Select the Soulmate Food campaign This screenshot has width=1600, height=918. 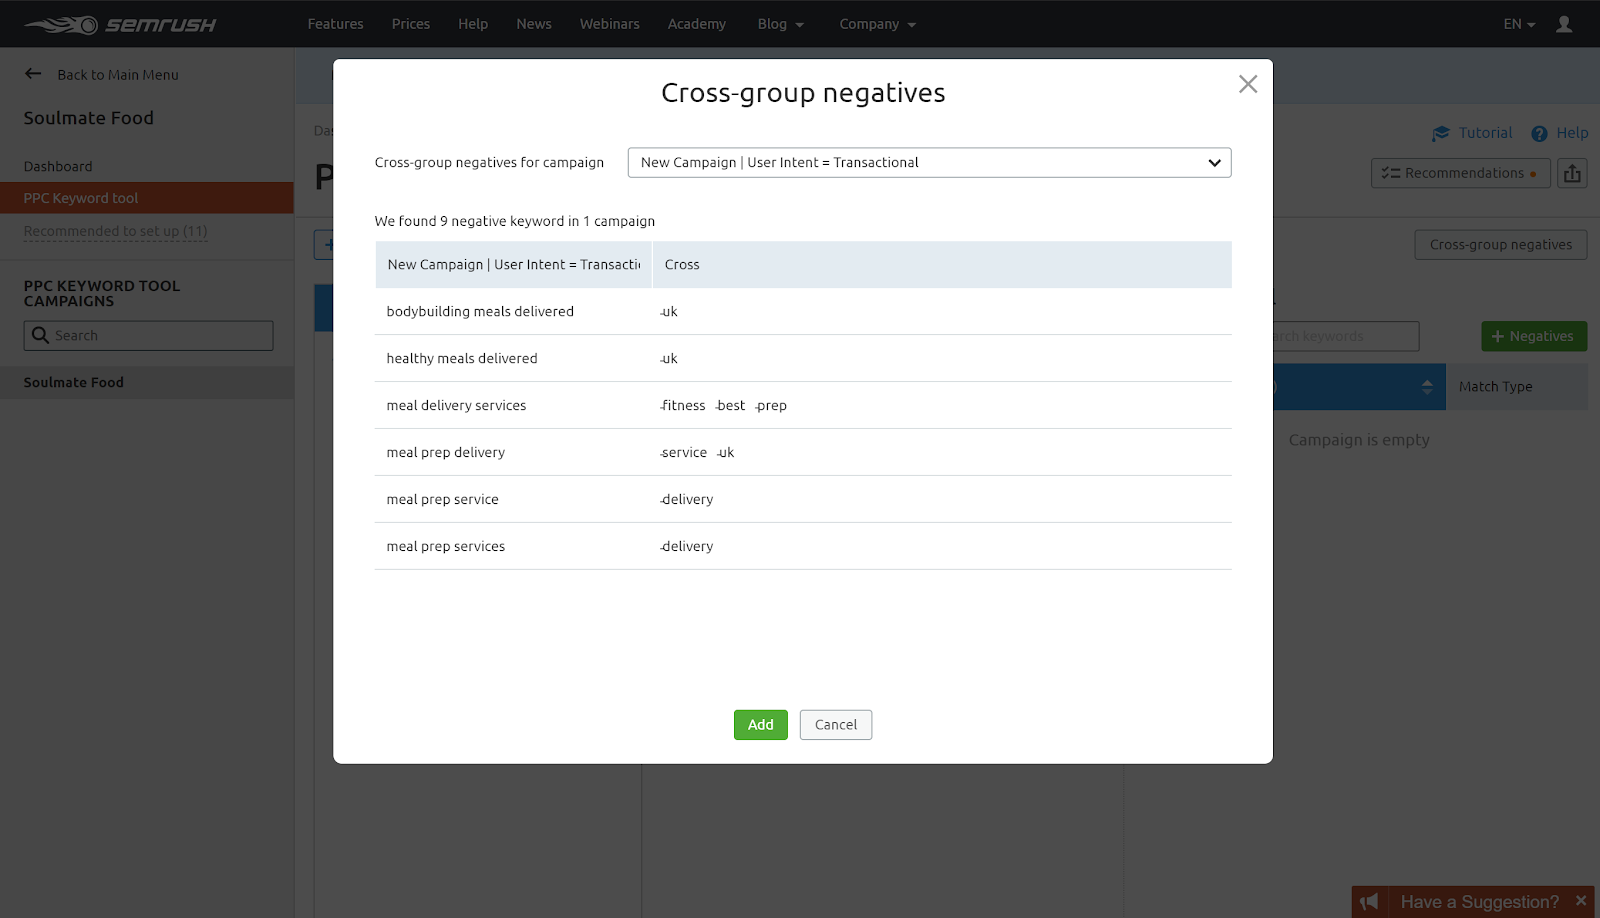pyautogui.click(x=147, y=382)
